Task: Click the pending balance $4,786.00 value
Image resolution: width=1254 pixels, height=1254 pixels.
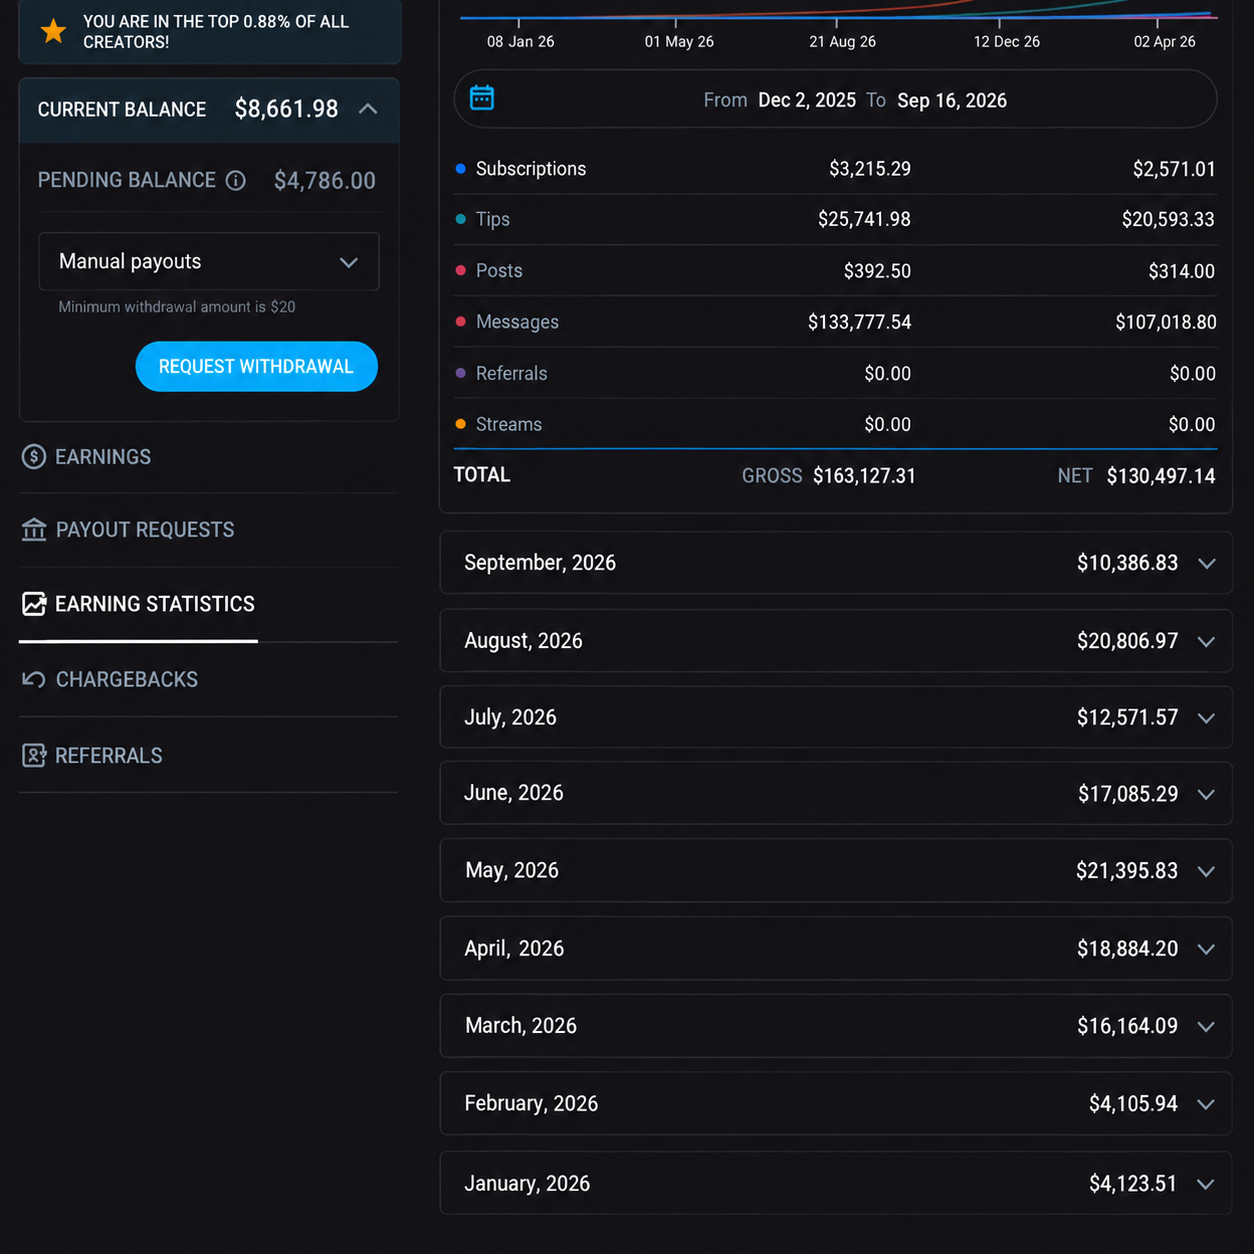Action: click(x=325, y=180)
